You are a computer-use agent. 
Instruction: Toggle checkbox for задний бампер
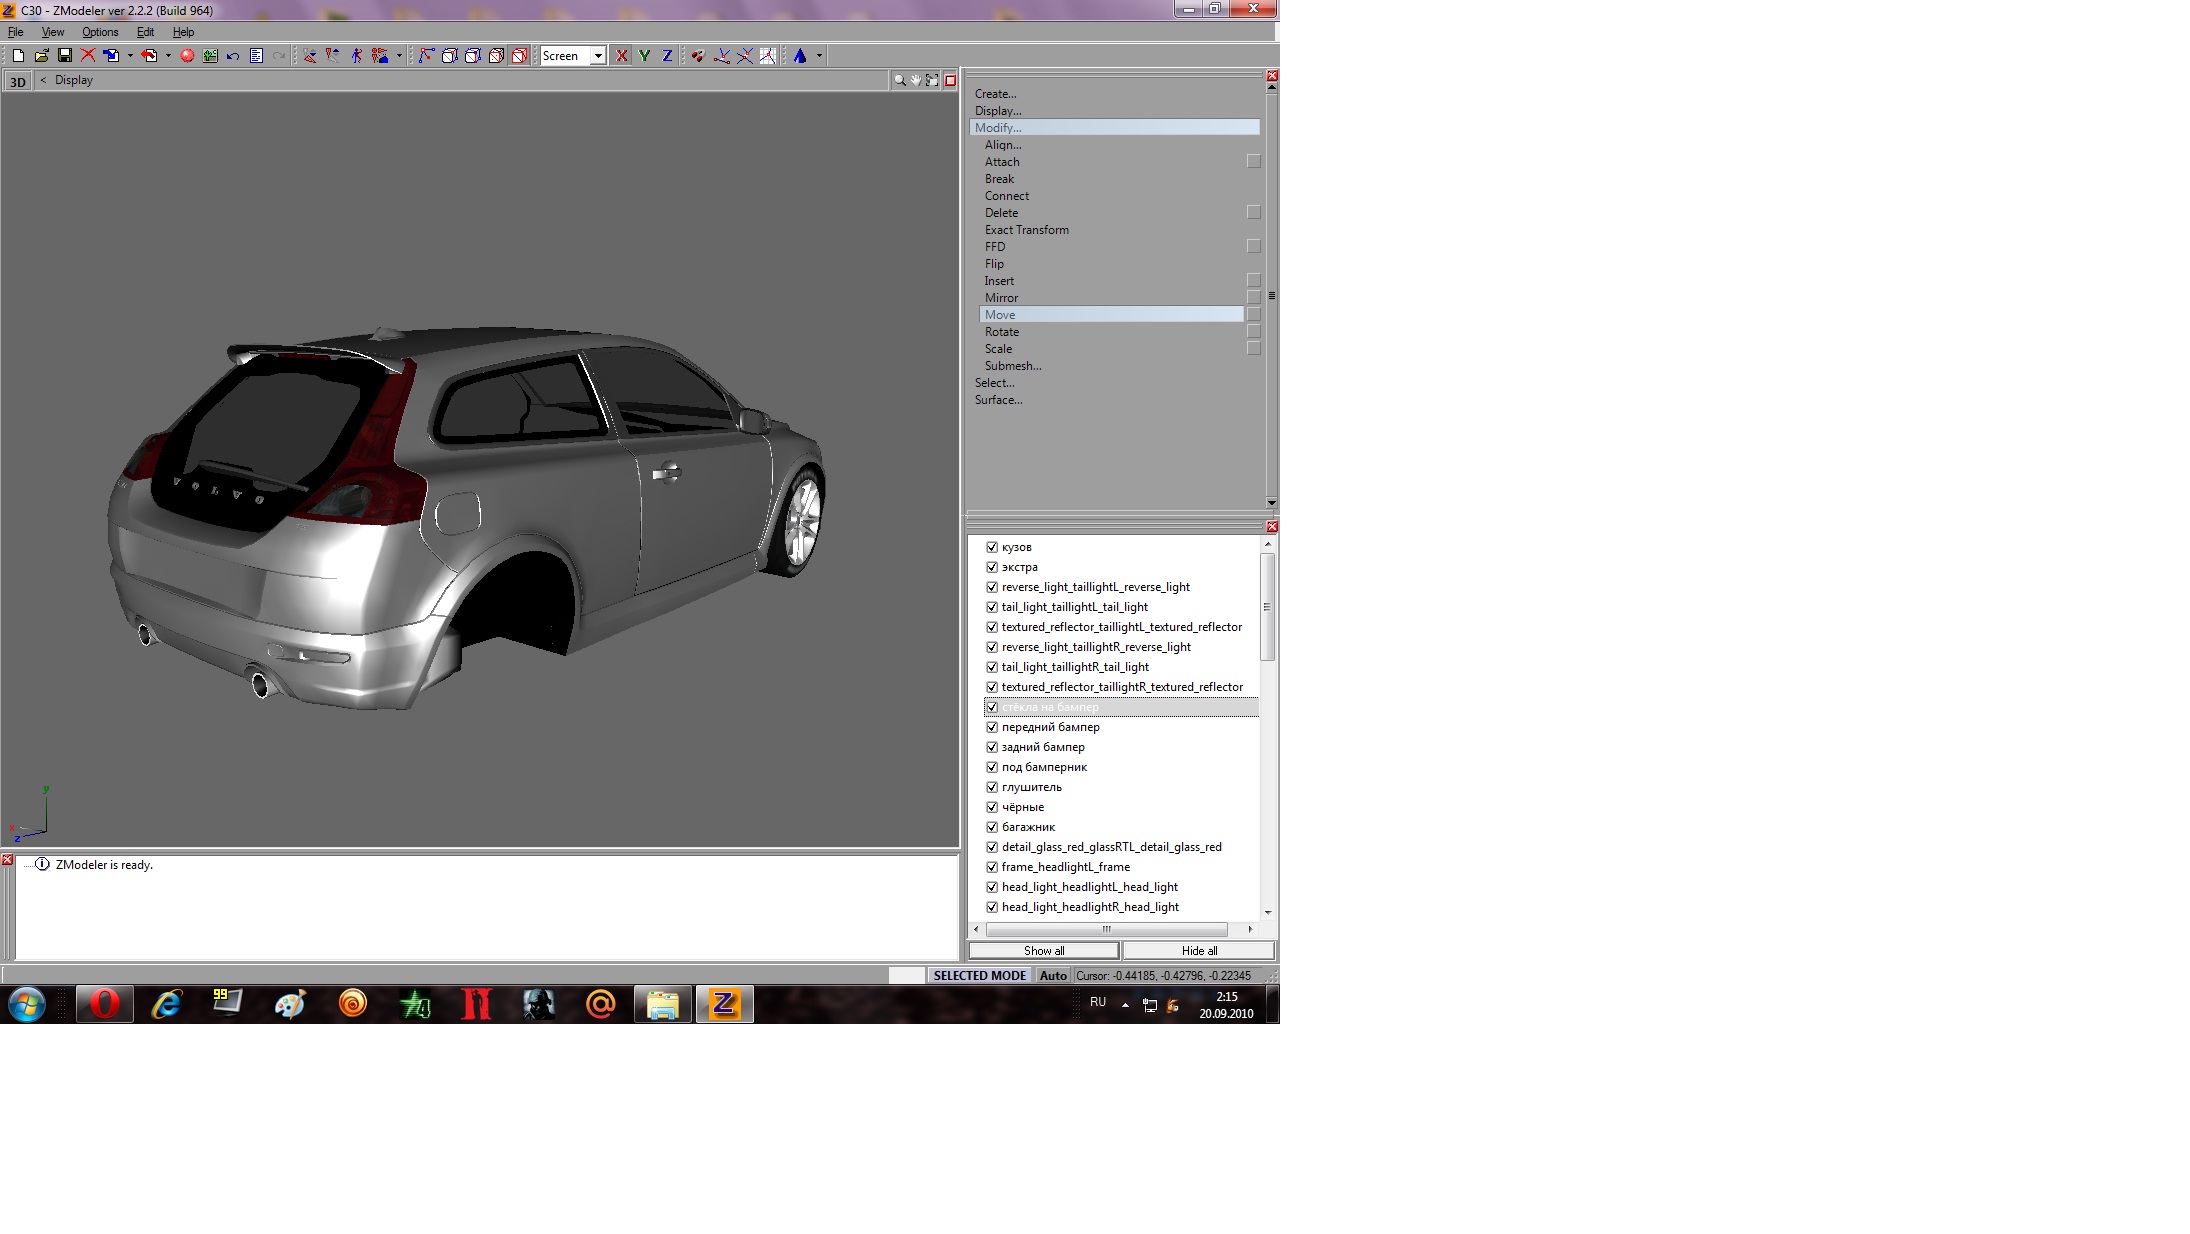(992, 747)
